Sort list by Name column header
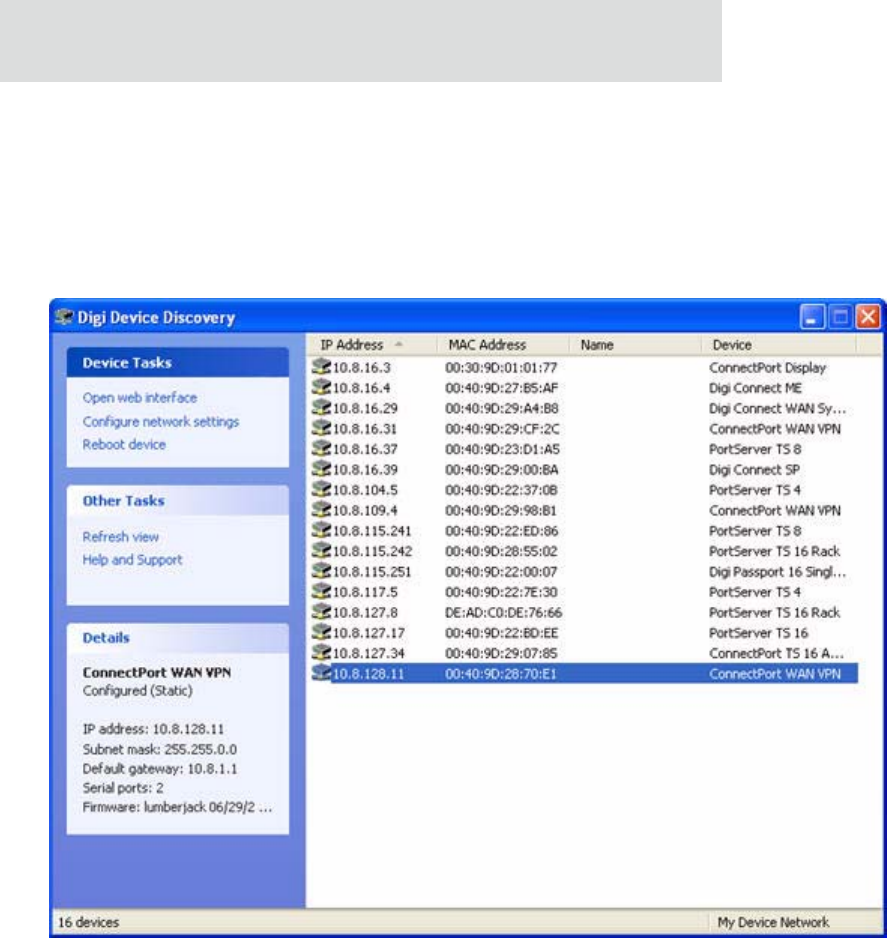 [635, 345]
